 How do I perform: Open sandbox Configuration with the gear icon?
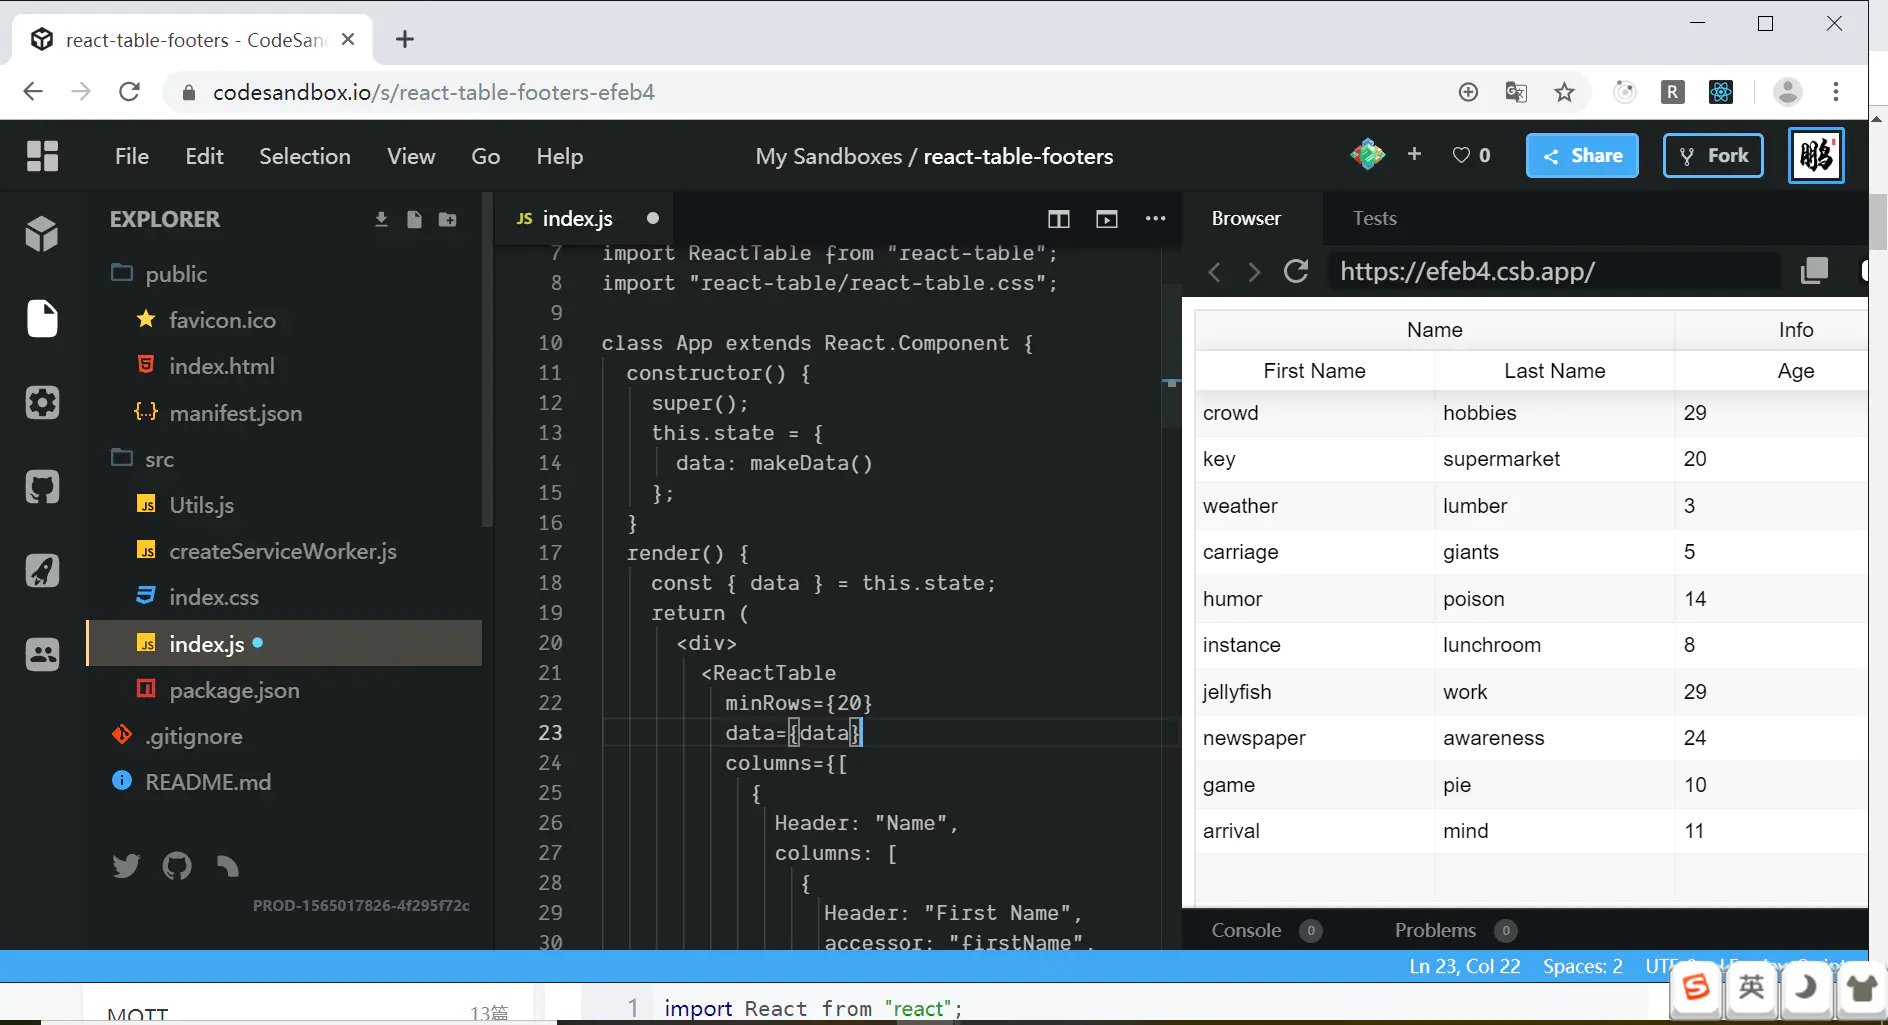click(x=42, y=403)
